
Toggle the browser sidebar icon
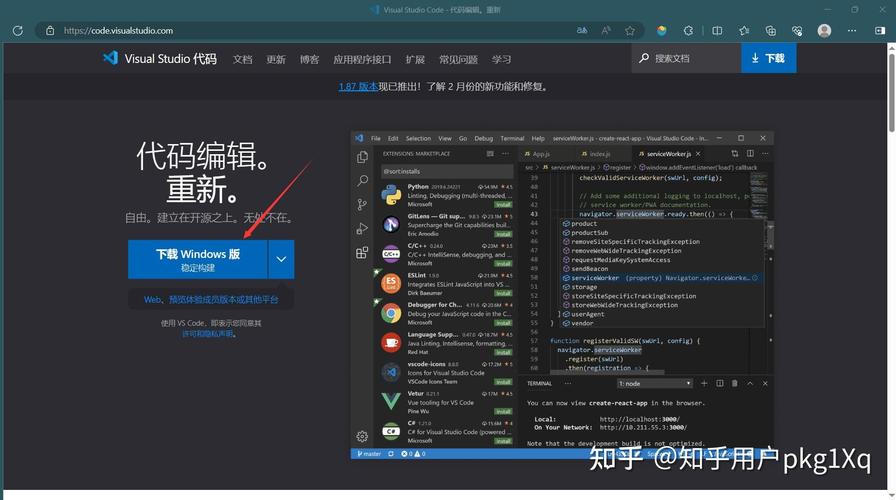pos(880,31)
